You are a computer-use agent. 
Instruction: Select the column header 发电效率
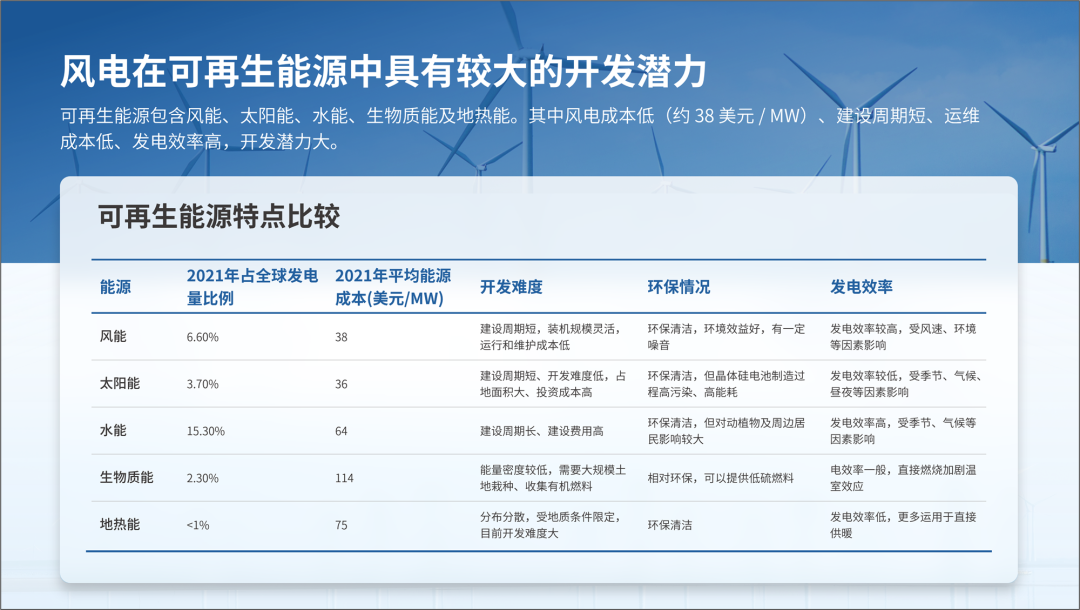(861, 287)
